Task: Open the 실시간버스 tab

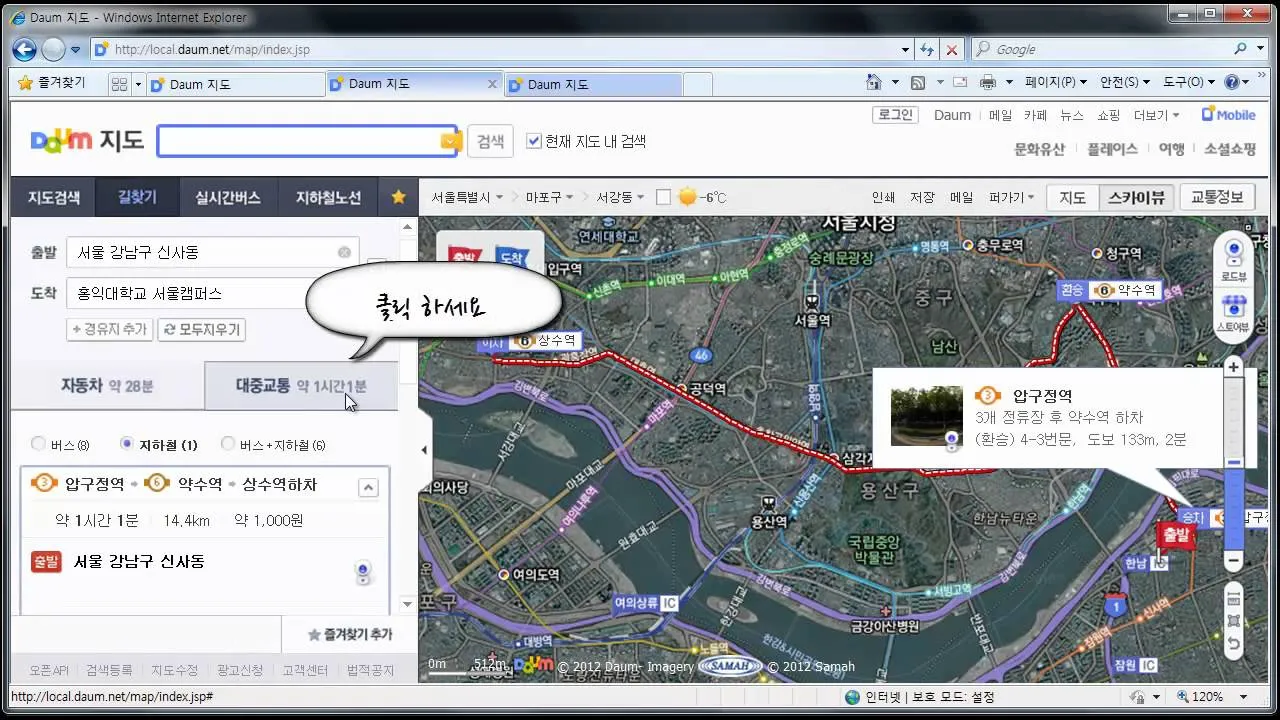Action: click(228, 197)
